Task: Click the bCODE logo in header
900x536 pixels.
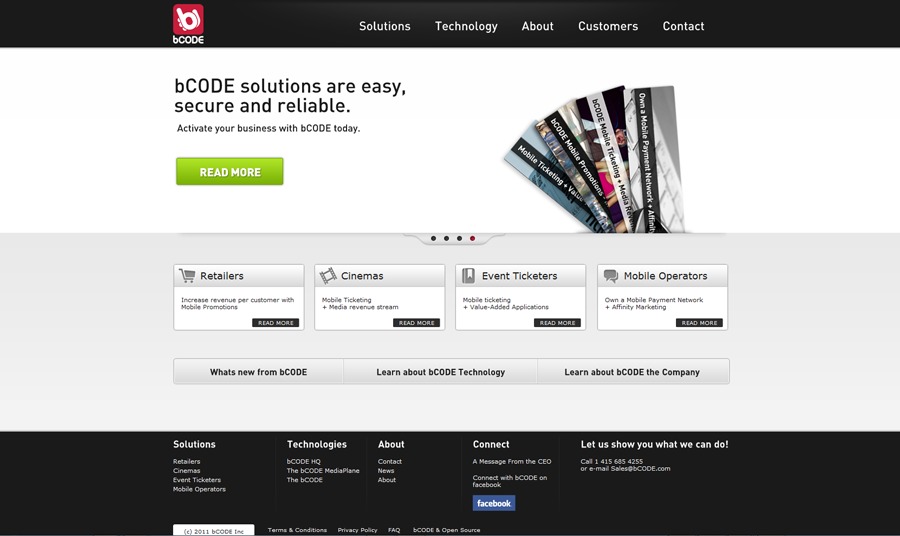Action: pyautogui.click(x=188, y=24)
